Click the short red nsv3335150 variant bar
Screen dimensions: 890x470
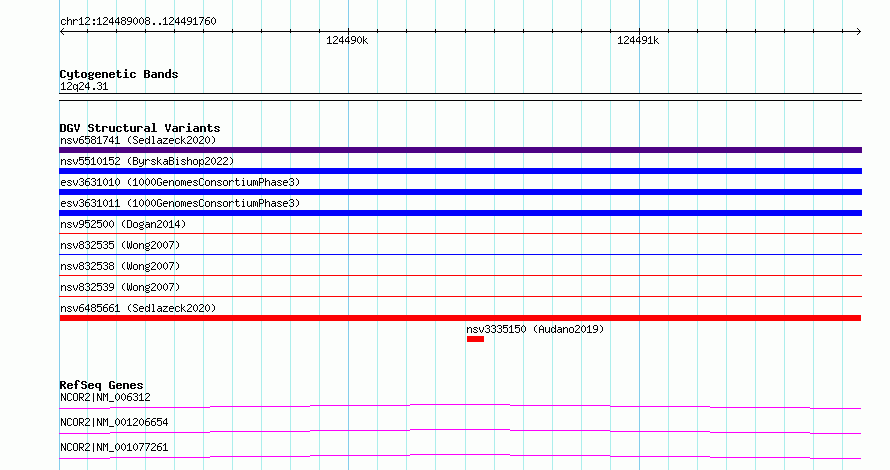click(x=476, y=339)
